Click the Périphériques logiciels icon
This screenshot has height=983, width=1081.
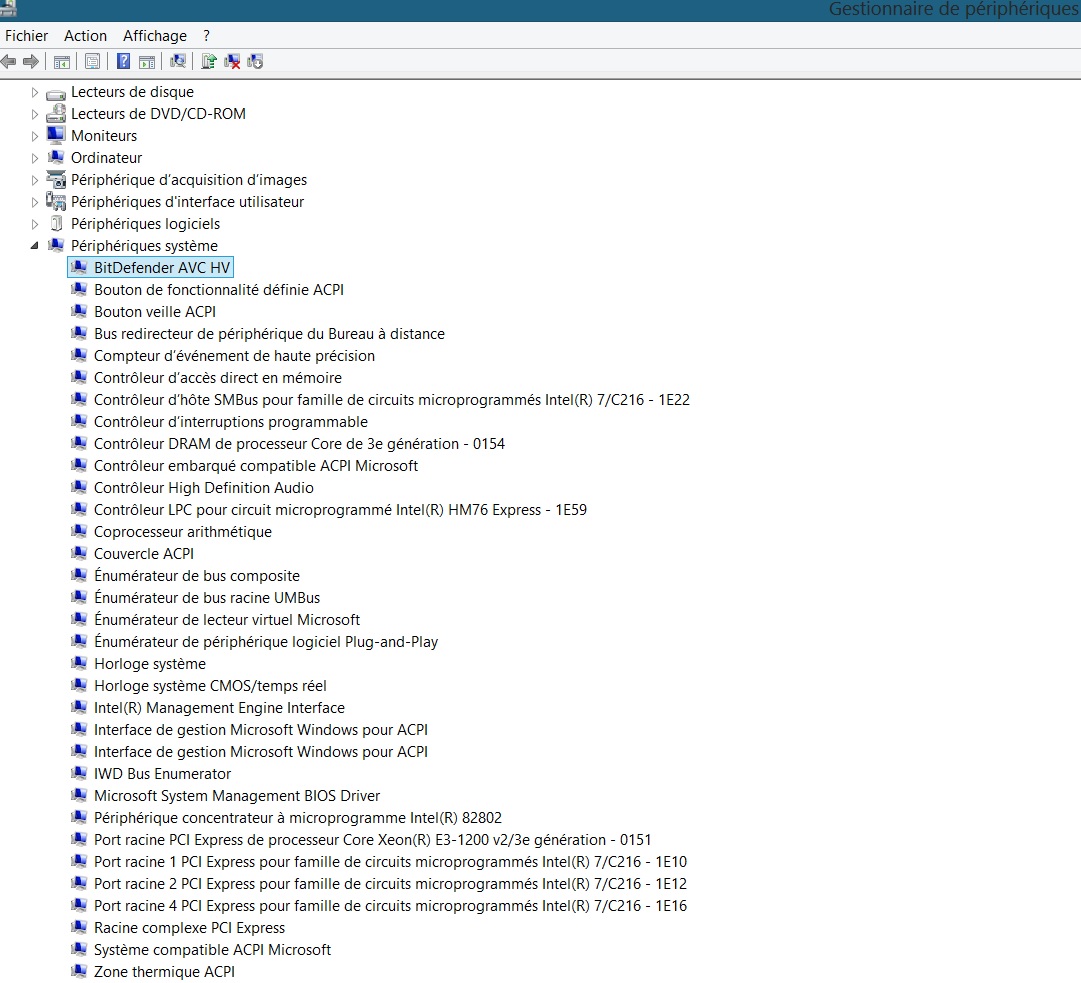pos(56,223)
